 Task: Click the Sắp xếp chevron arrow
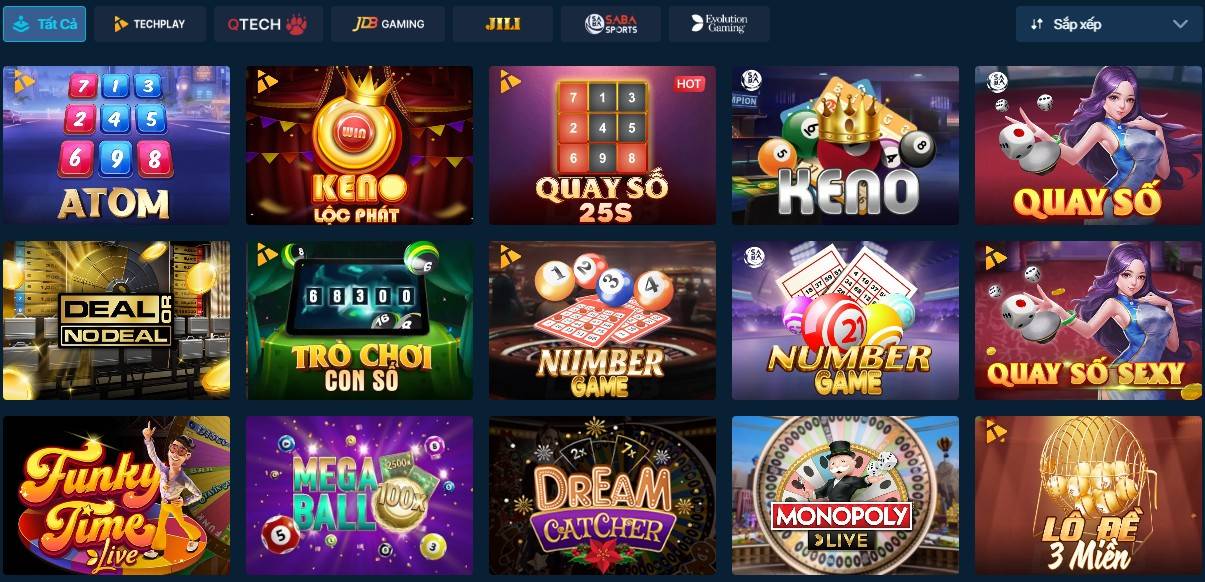point(1180,24)
